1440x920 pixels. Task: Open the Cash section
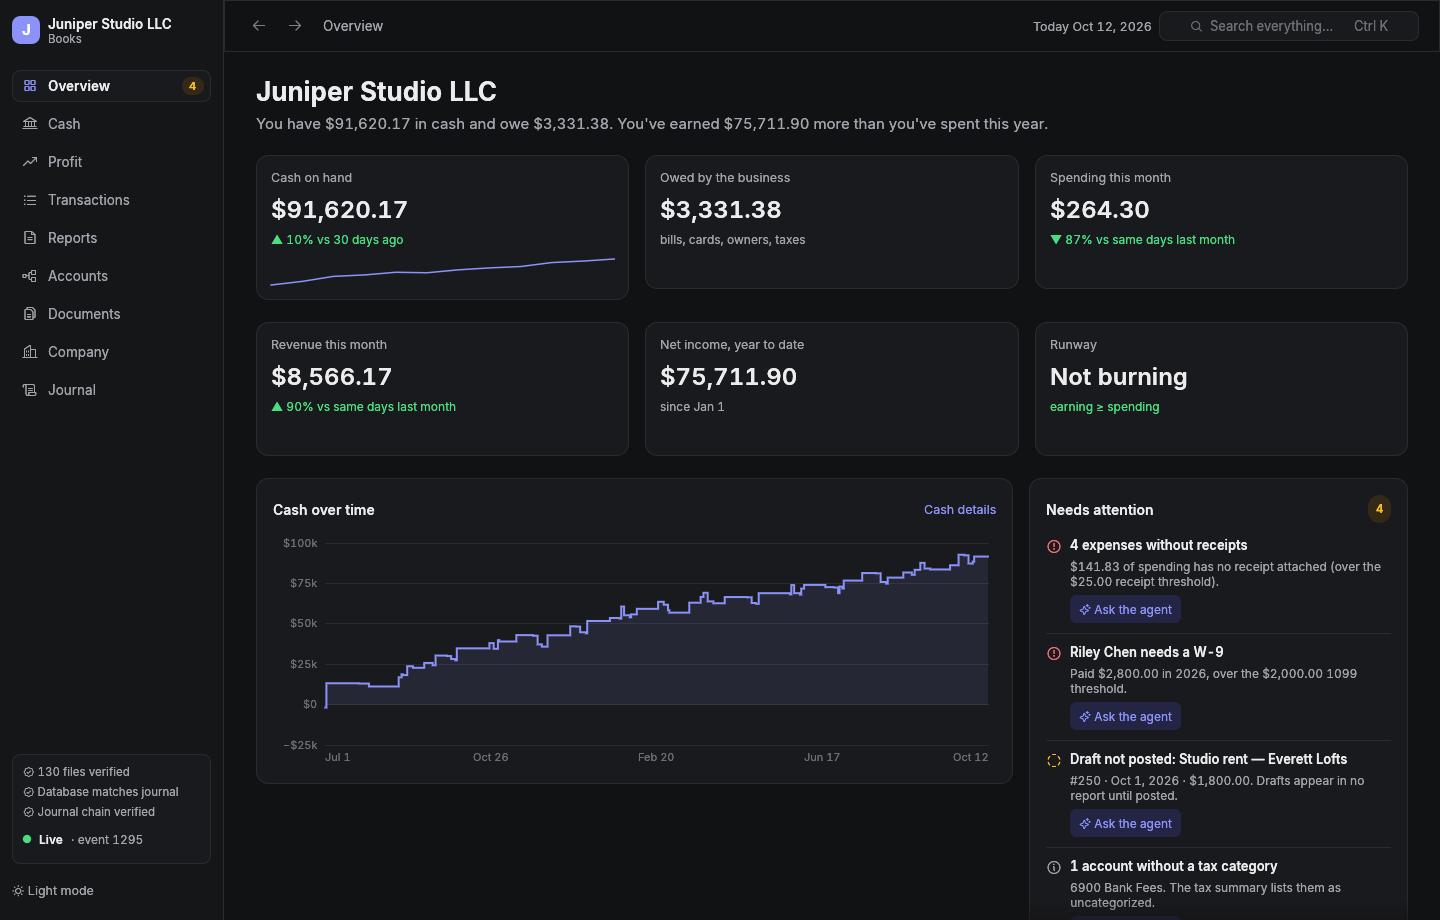click(x=111, y=124)
